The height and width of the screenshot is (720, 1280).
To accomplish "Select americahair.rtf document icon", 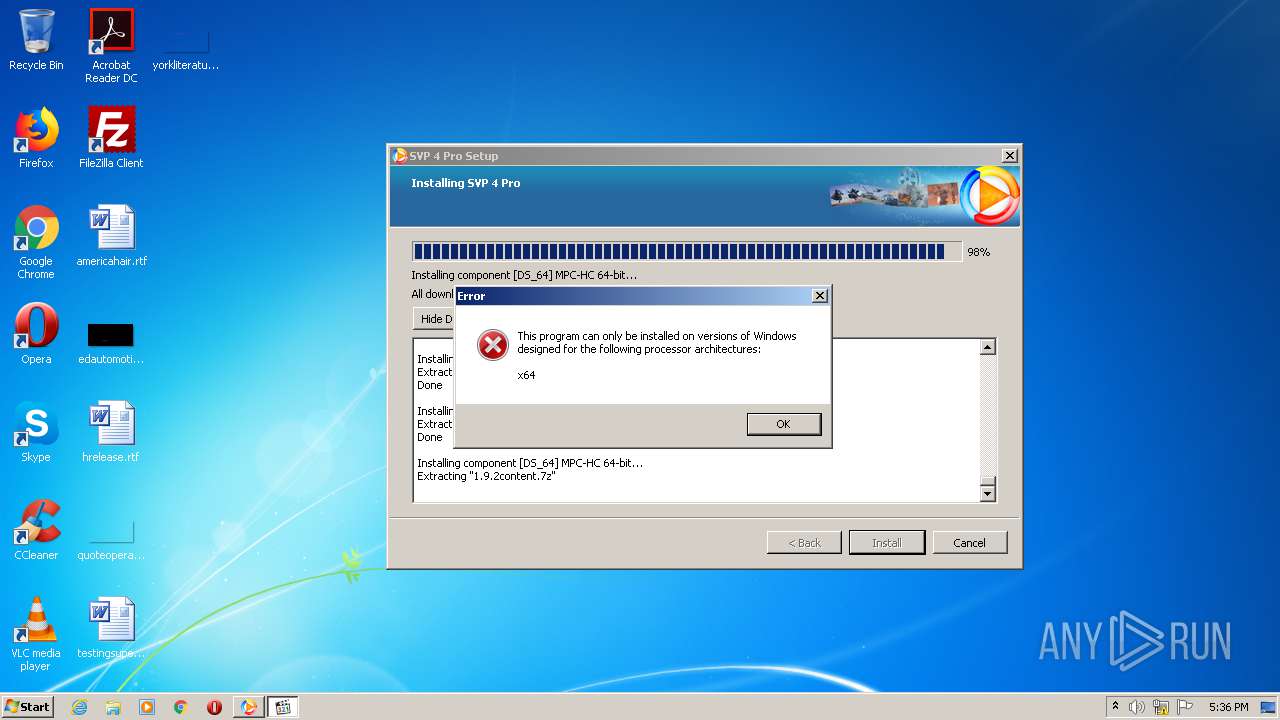I will click(111, 236).
